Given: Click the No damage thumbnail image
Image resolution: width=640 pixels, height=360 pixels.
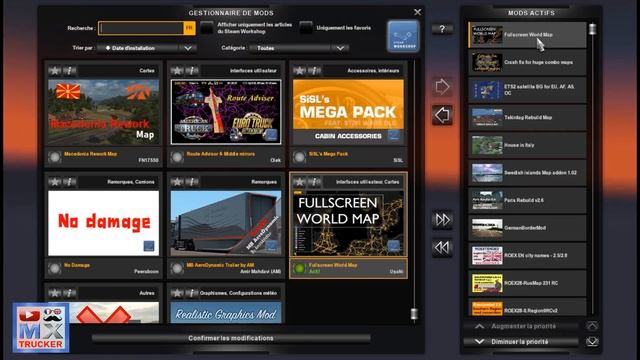Looking at the screenshot, I should click(x=104, y=223).
